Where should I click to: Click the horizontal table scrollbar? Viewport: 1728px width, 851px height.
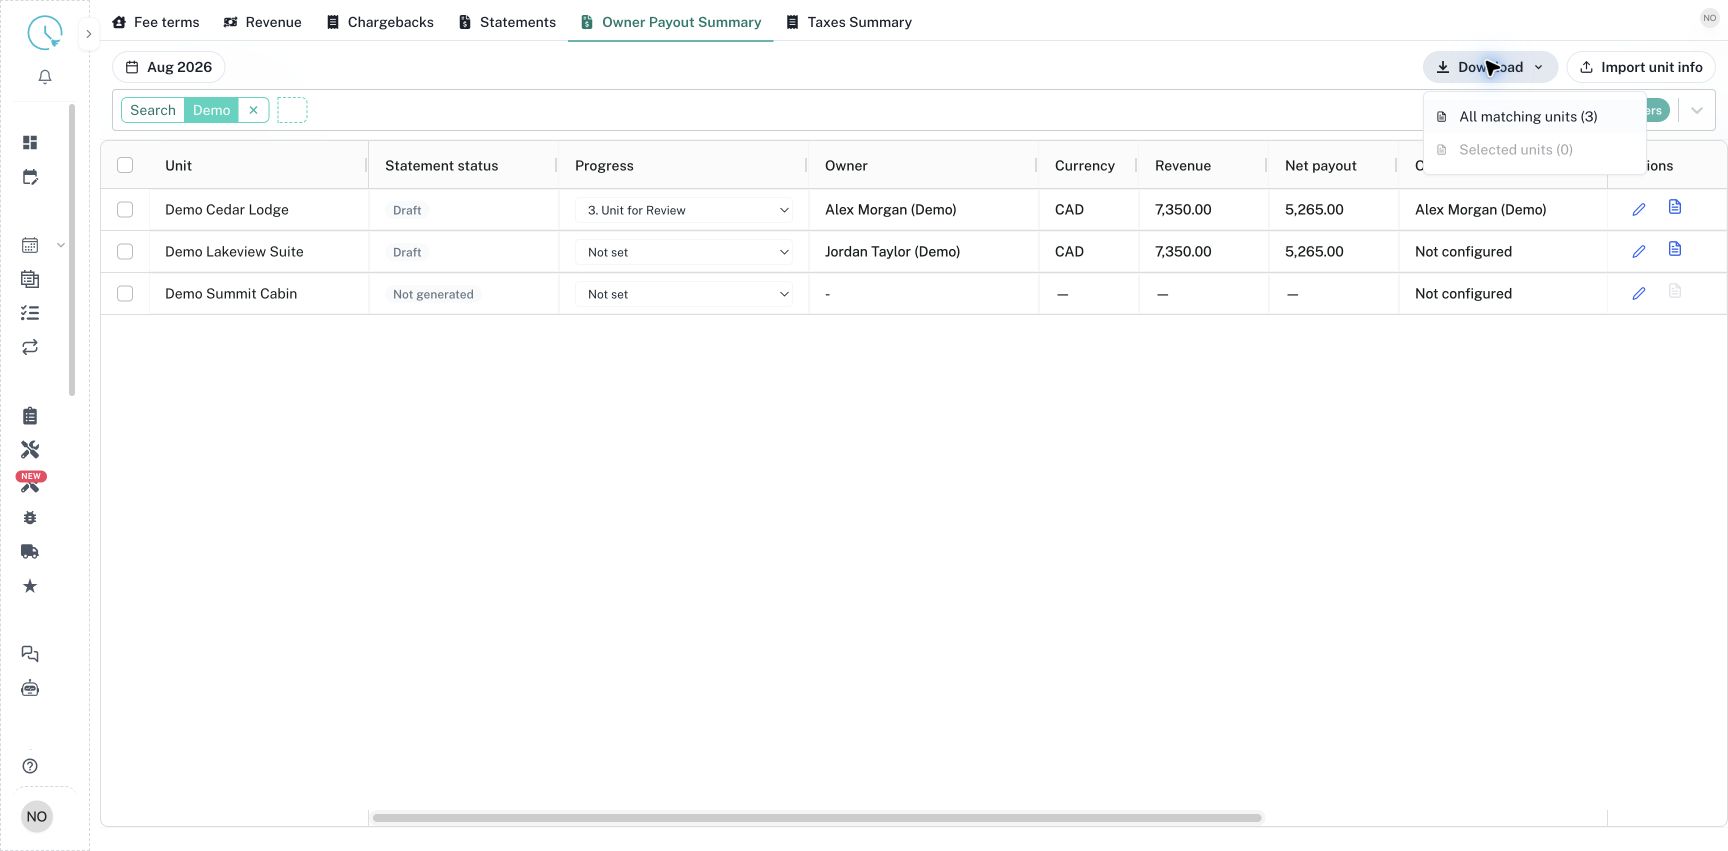(x=817, y=818)
